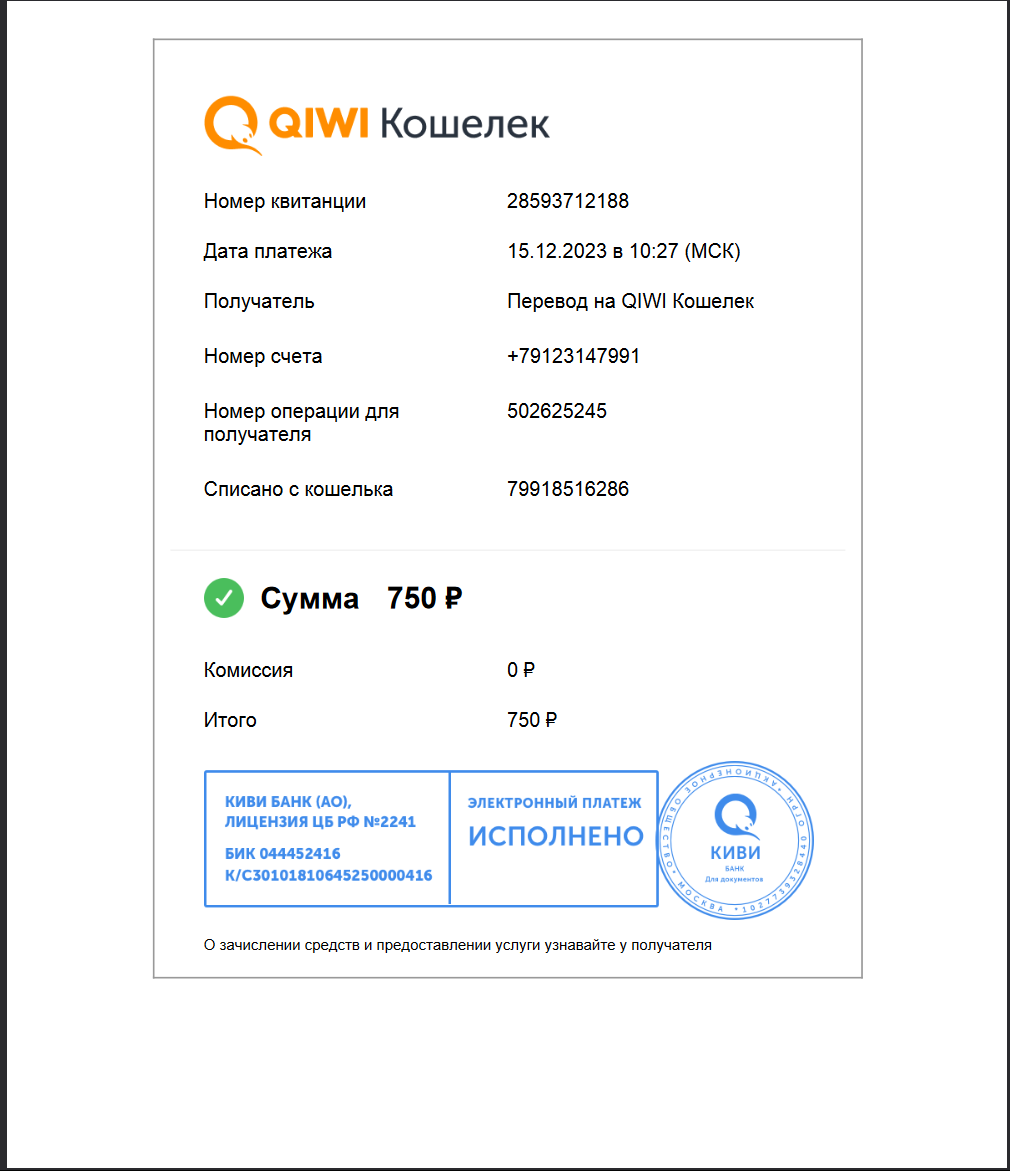Click the 'QIWI Кошелек' heading text
1010x1171 pixels.
click(x=409, y=123)
